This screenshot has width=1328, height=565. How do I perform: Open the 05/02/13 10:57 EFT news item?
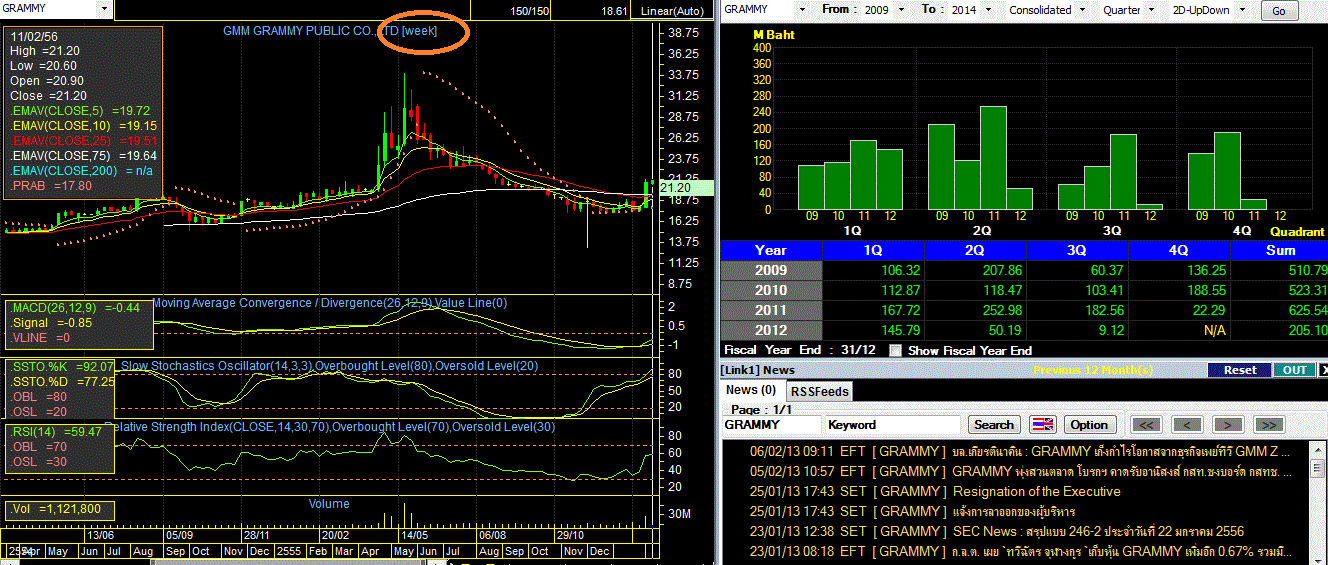click(x=1020, y=471)
